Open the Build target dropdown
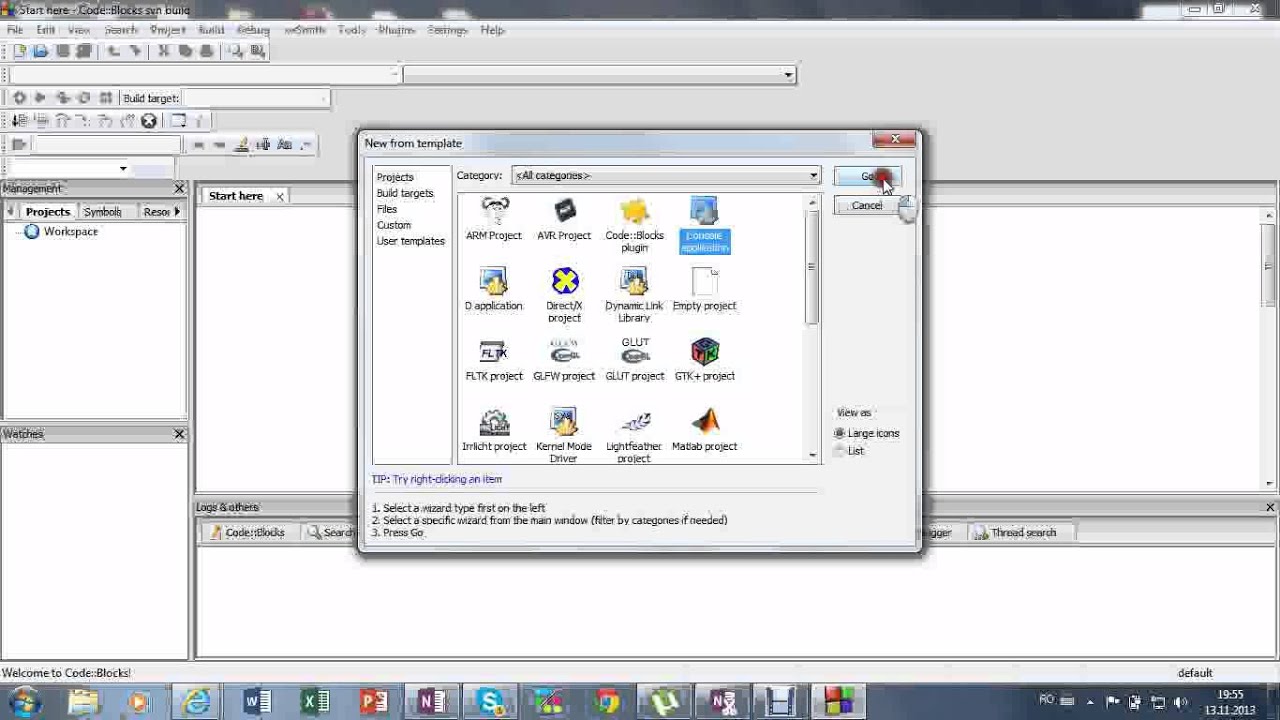The width and height of the screenshot is (1280, 720). tap(256, 98)
